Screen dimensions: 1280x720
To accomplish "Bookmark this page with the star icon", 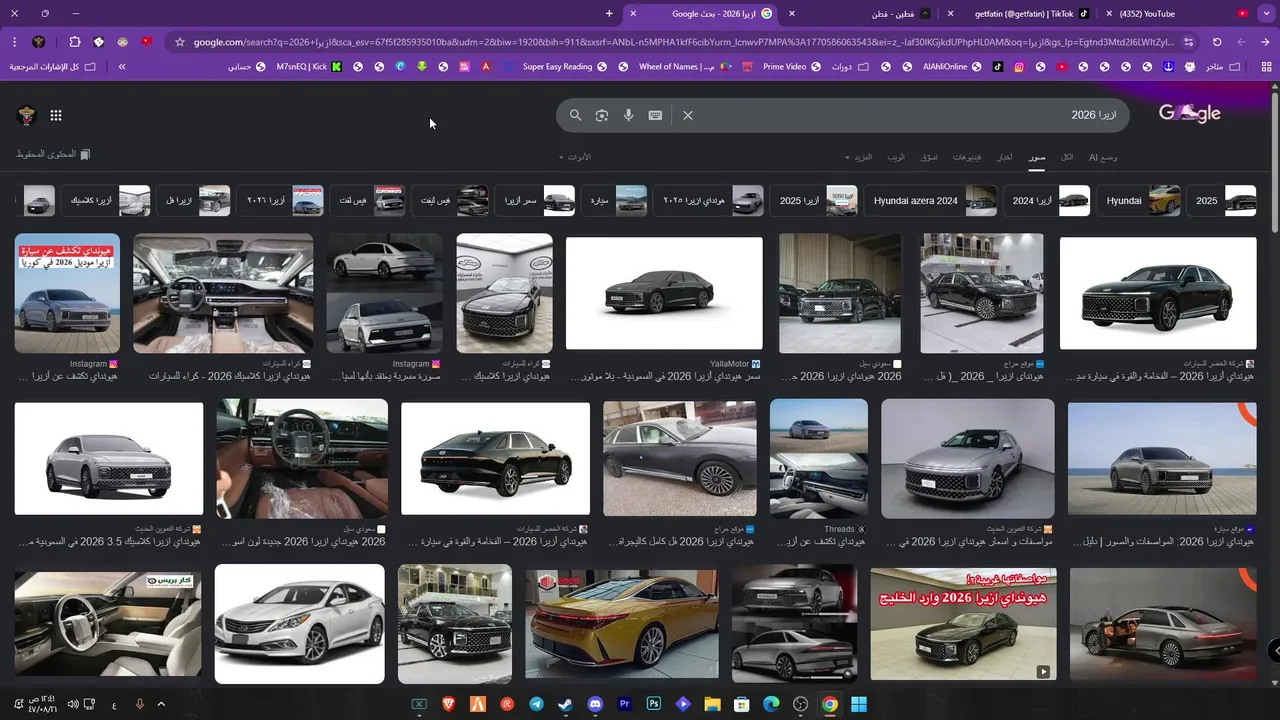I will point(180,42).
